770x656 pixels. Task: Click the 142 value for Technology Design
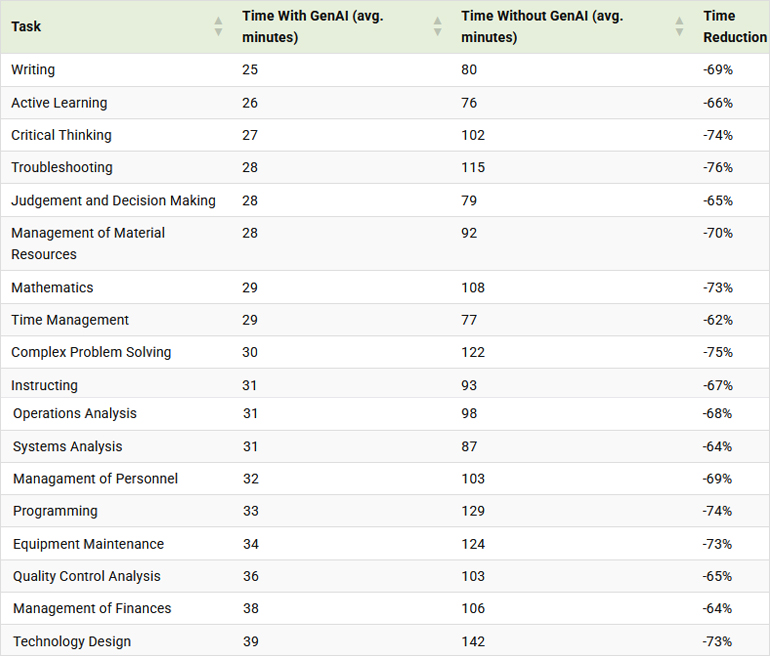pyautogui.click(x=473, y=641)
